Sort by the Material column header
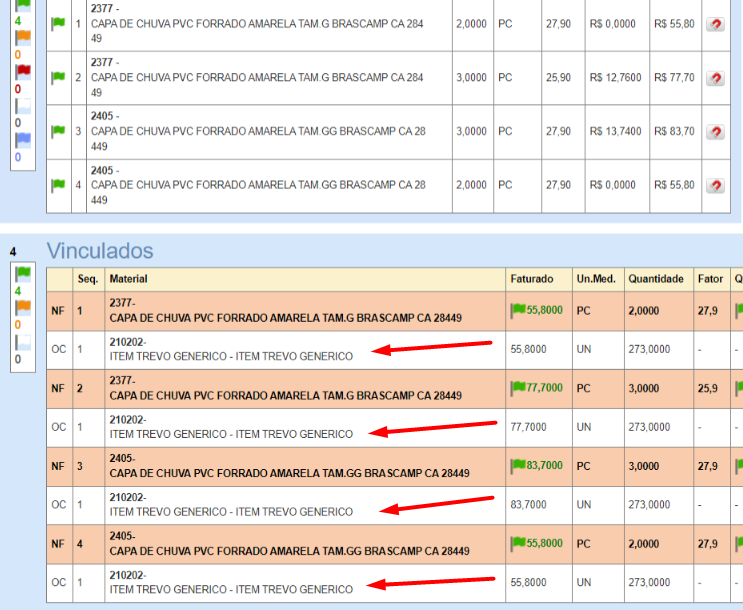The width and height of the screenshot is (743, 610). pyautogui.click(x=128, y=279)
